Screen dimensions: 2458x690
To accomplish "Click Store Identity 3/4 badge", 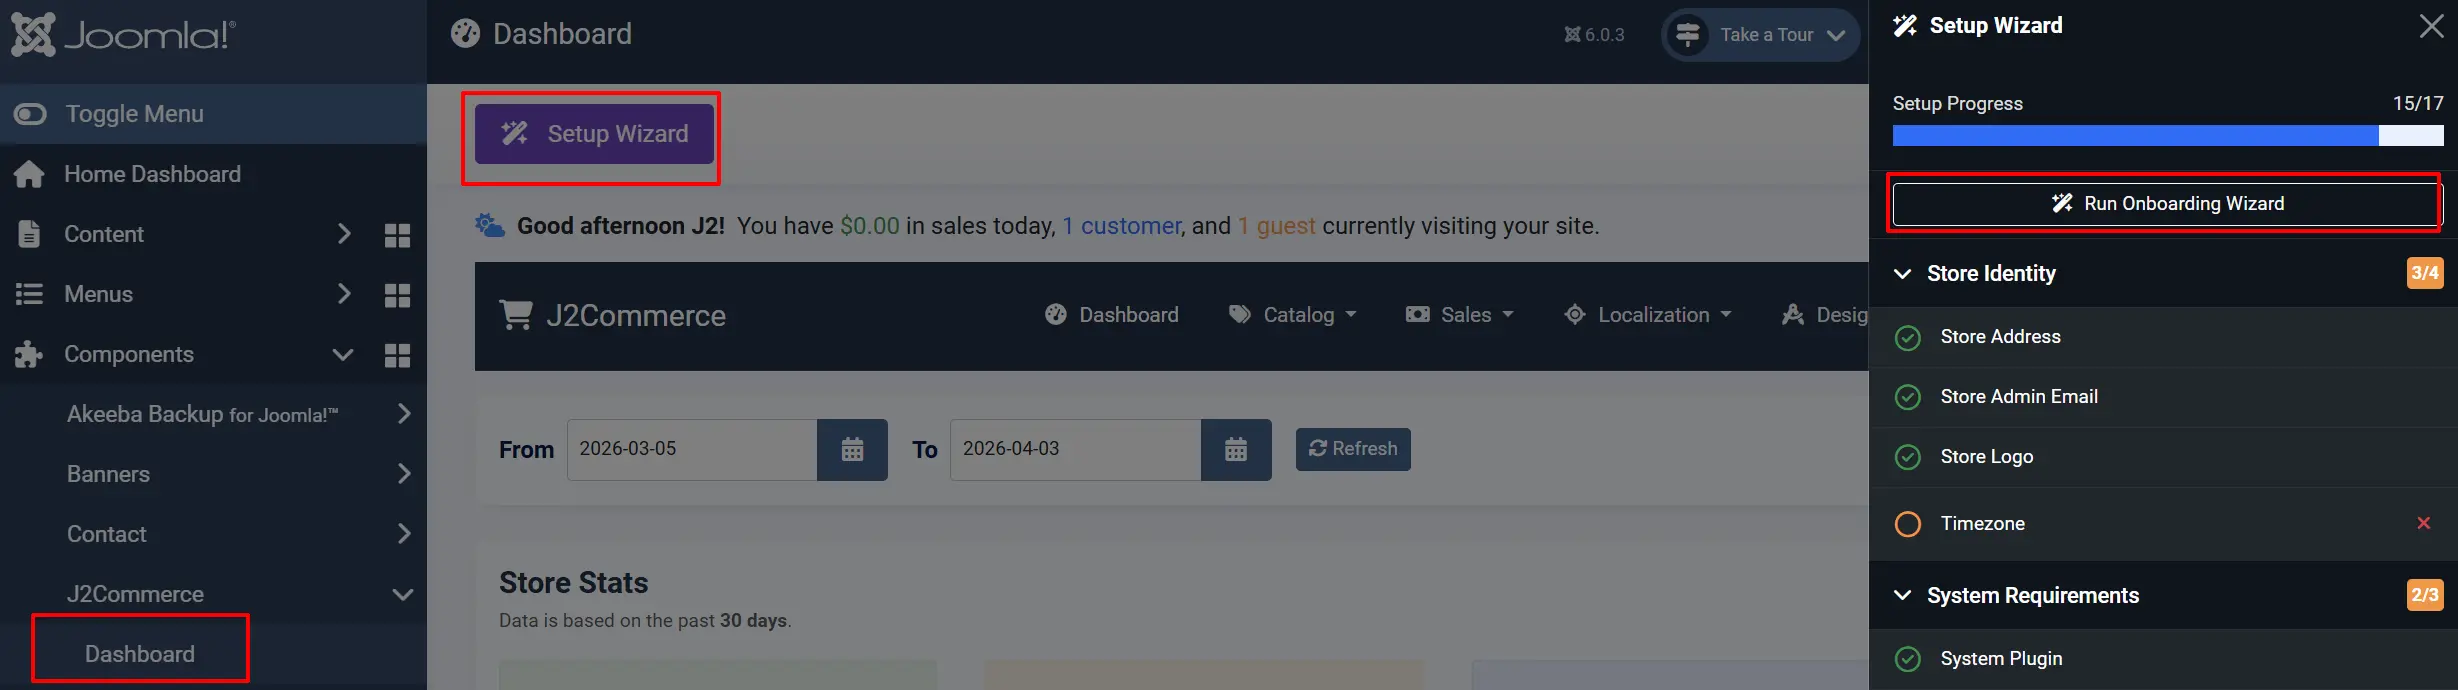I will point(2425,273).
